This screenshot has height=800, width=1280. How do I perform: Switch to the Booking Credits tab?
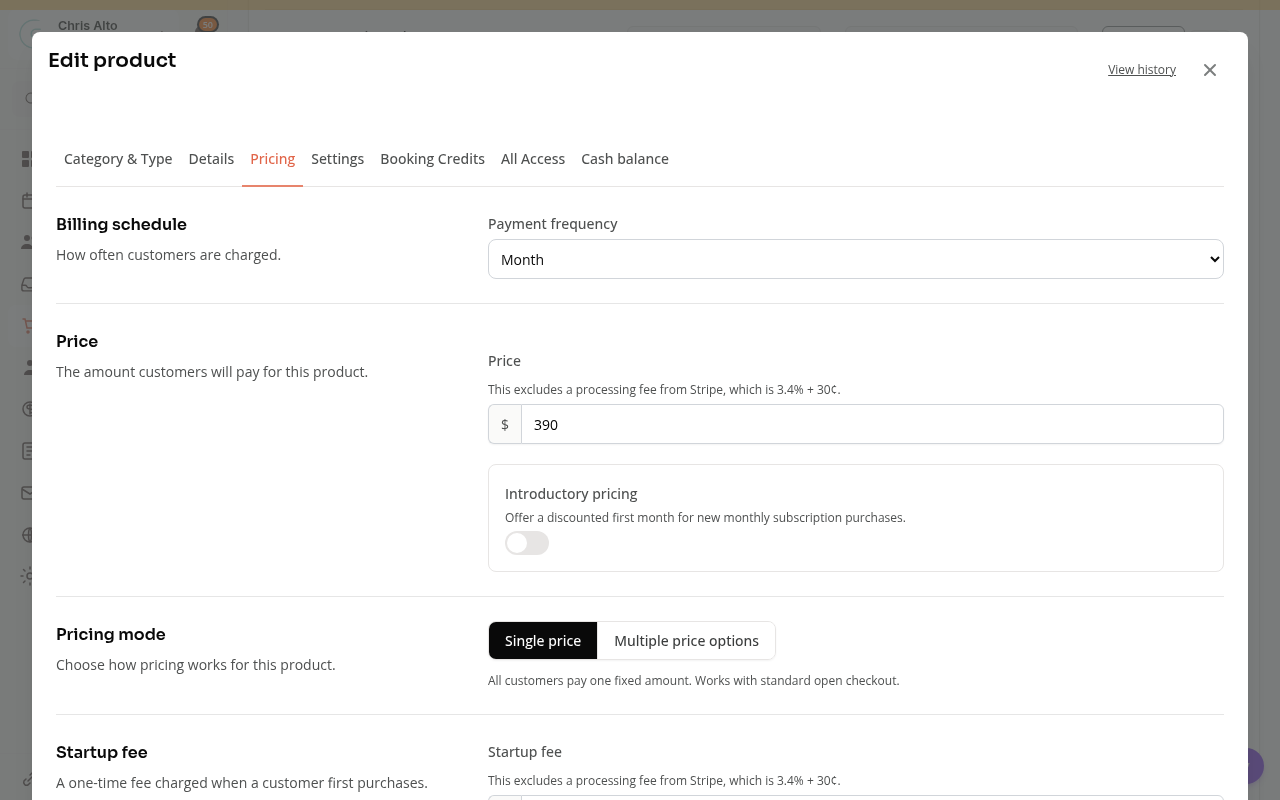point(432,159)
